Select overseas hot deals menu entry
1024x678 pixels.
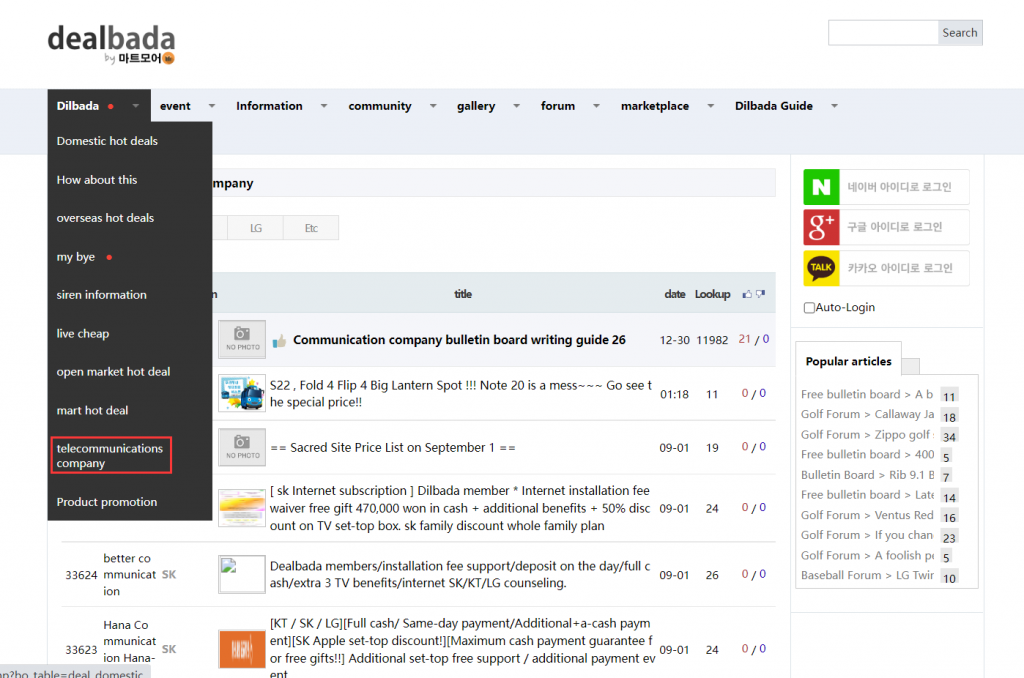click(x=105, y=218)
